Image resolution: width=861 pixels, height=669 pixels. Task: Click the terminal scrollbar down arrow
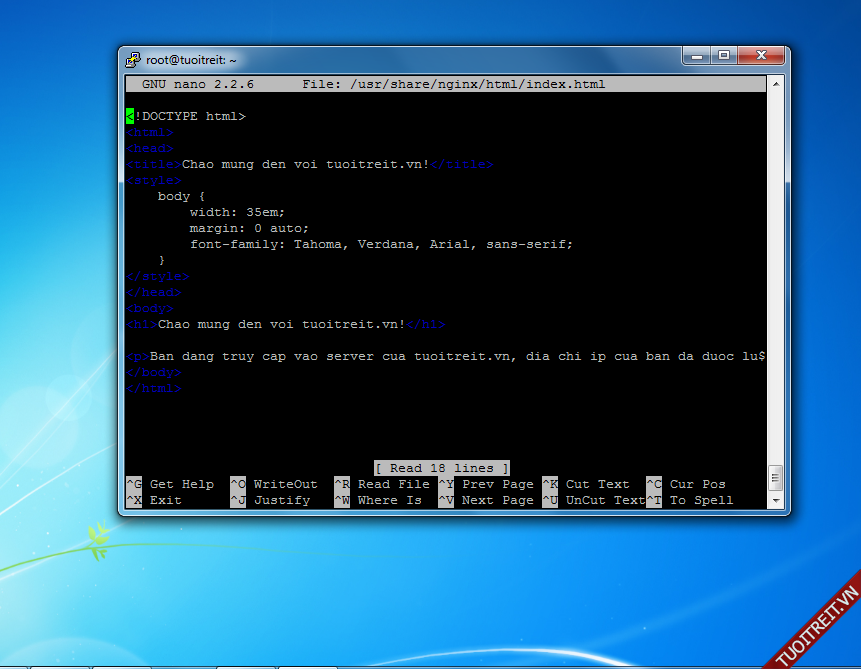pyautogui.click(x=775, y=499)
